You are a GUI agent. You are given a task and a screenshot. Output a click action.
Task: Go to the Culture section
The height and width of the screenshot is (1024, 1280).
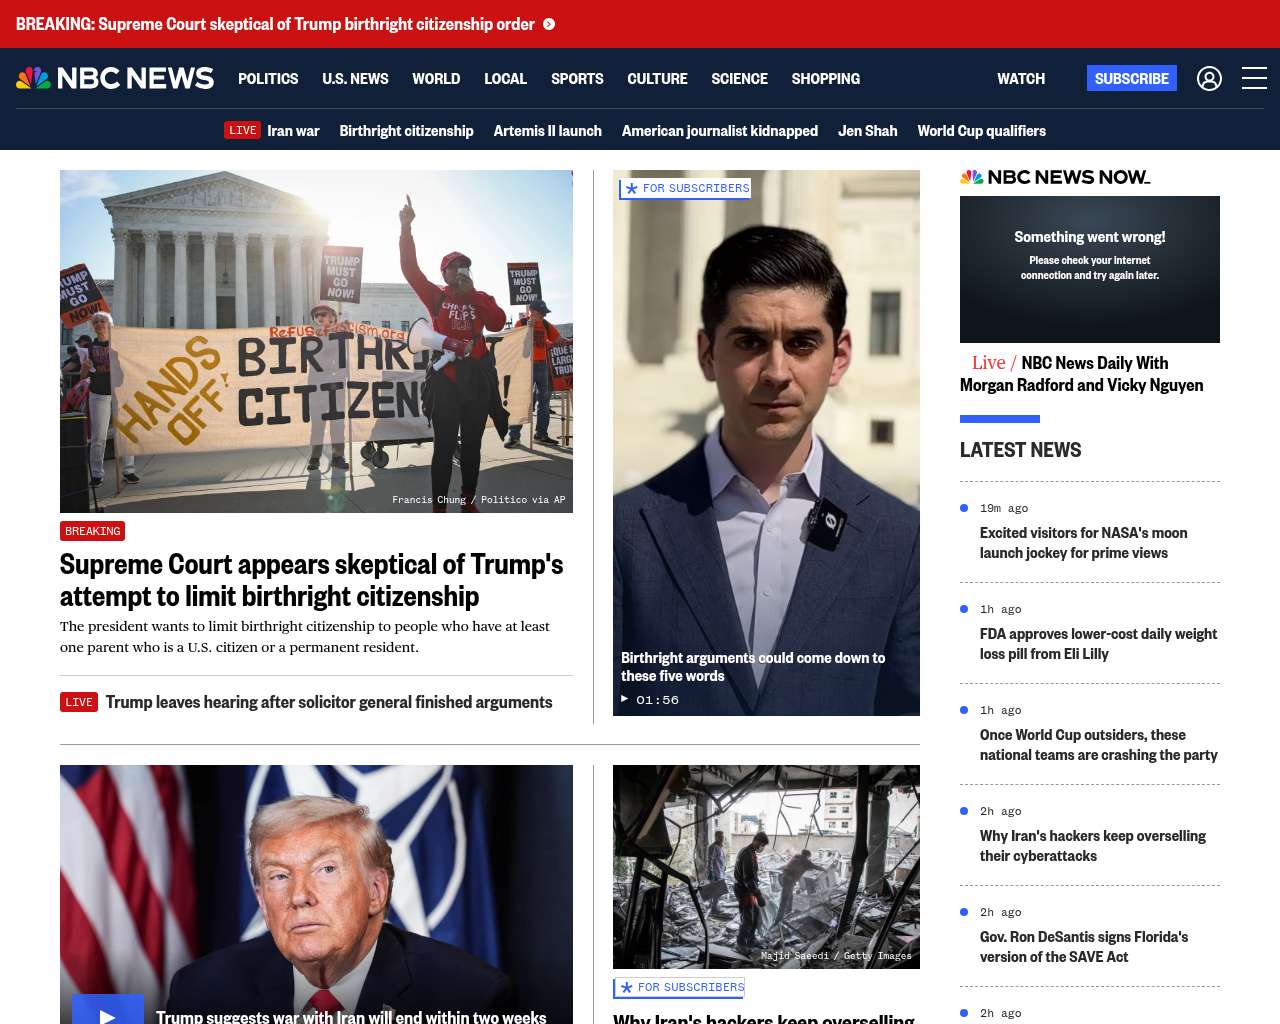657,78
